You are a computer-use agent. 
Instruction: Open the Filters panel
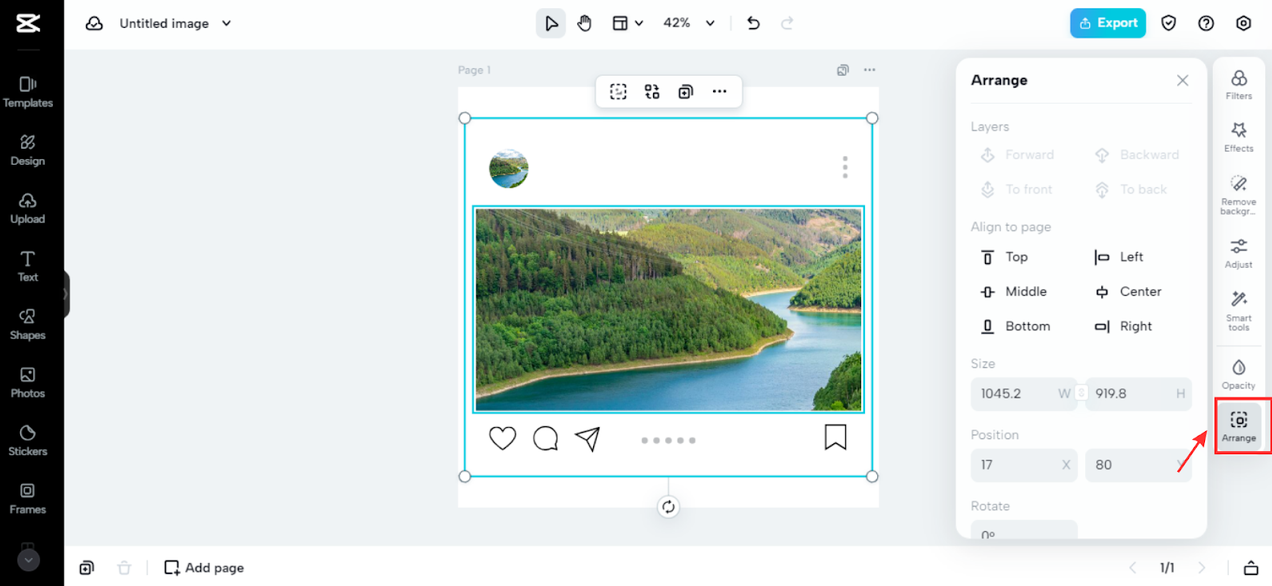[x=1238, y=85]
